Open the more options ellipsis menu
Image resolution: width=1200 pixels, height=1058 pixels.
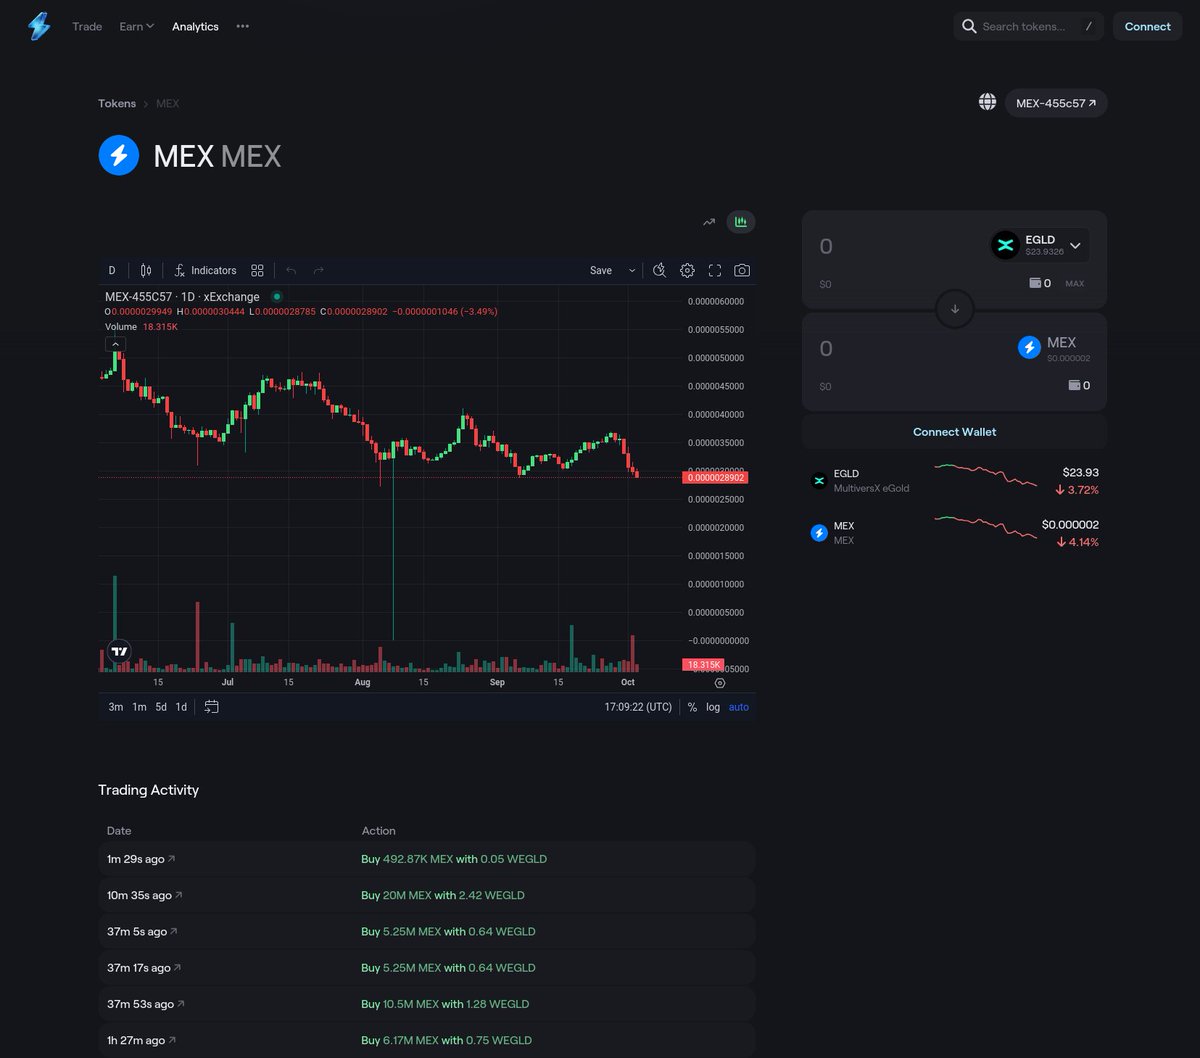242,26
